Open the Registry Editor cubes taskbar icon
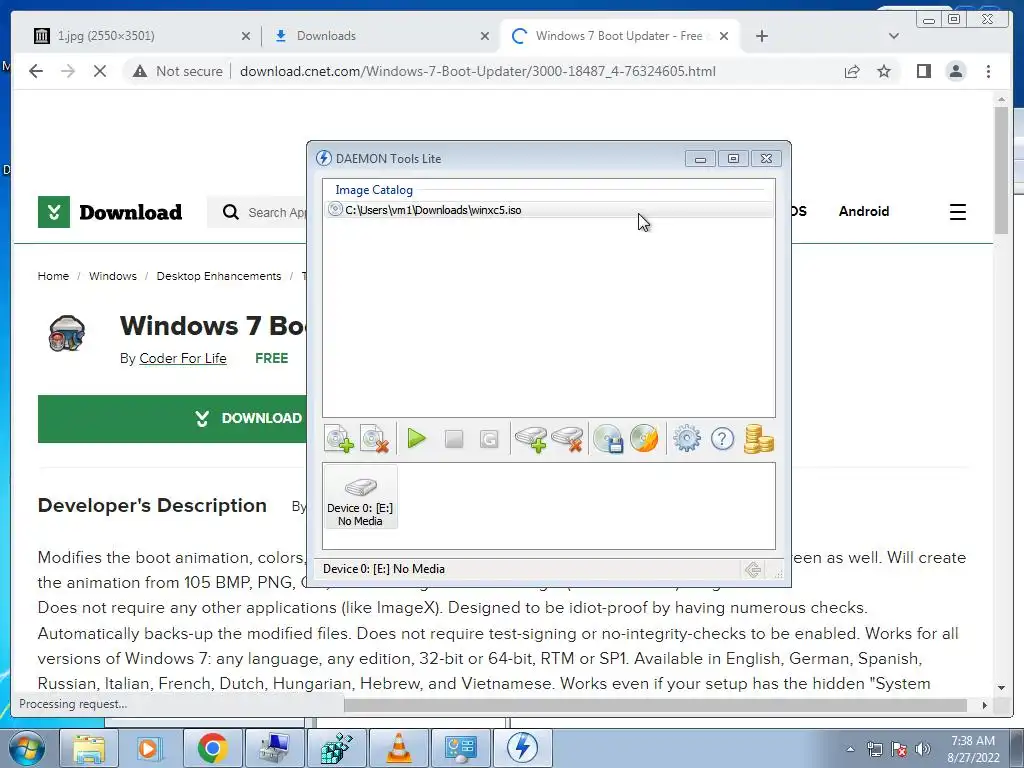 (337, 748)
